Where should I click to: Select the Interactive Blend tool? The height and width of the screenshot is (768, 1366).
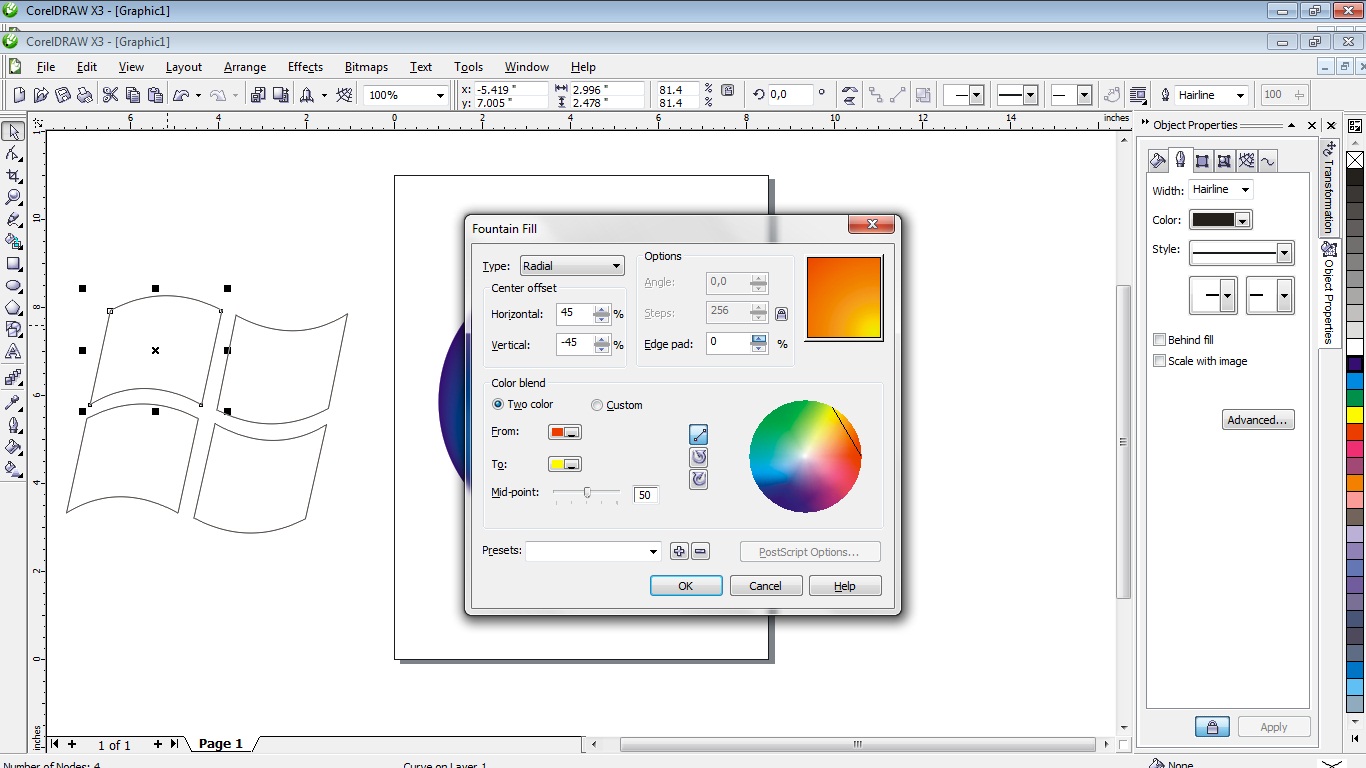tap(13, 377)
